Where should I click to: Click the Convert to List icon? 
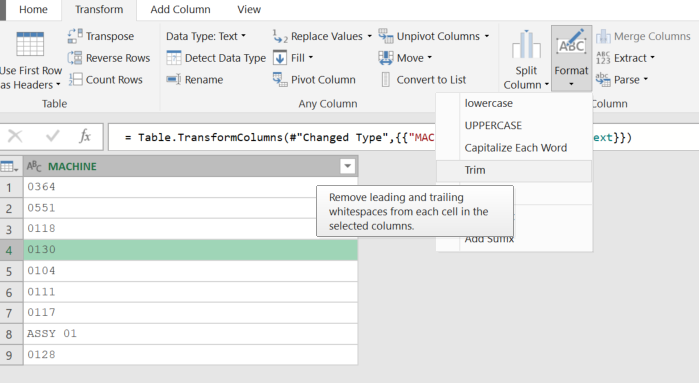[386, 79]
